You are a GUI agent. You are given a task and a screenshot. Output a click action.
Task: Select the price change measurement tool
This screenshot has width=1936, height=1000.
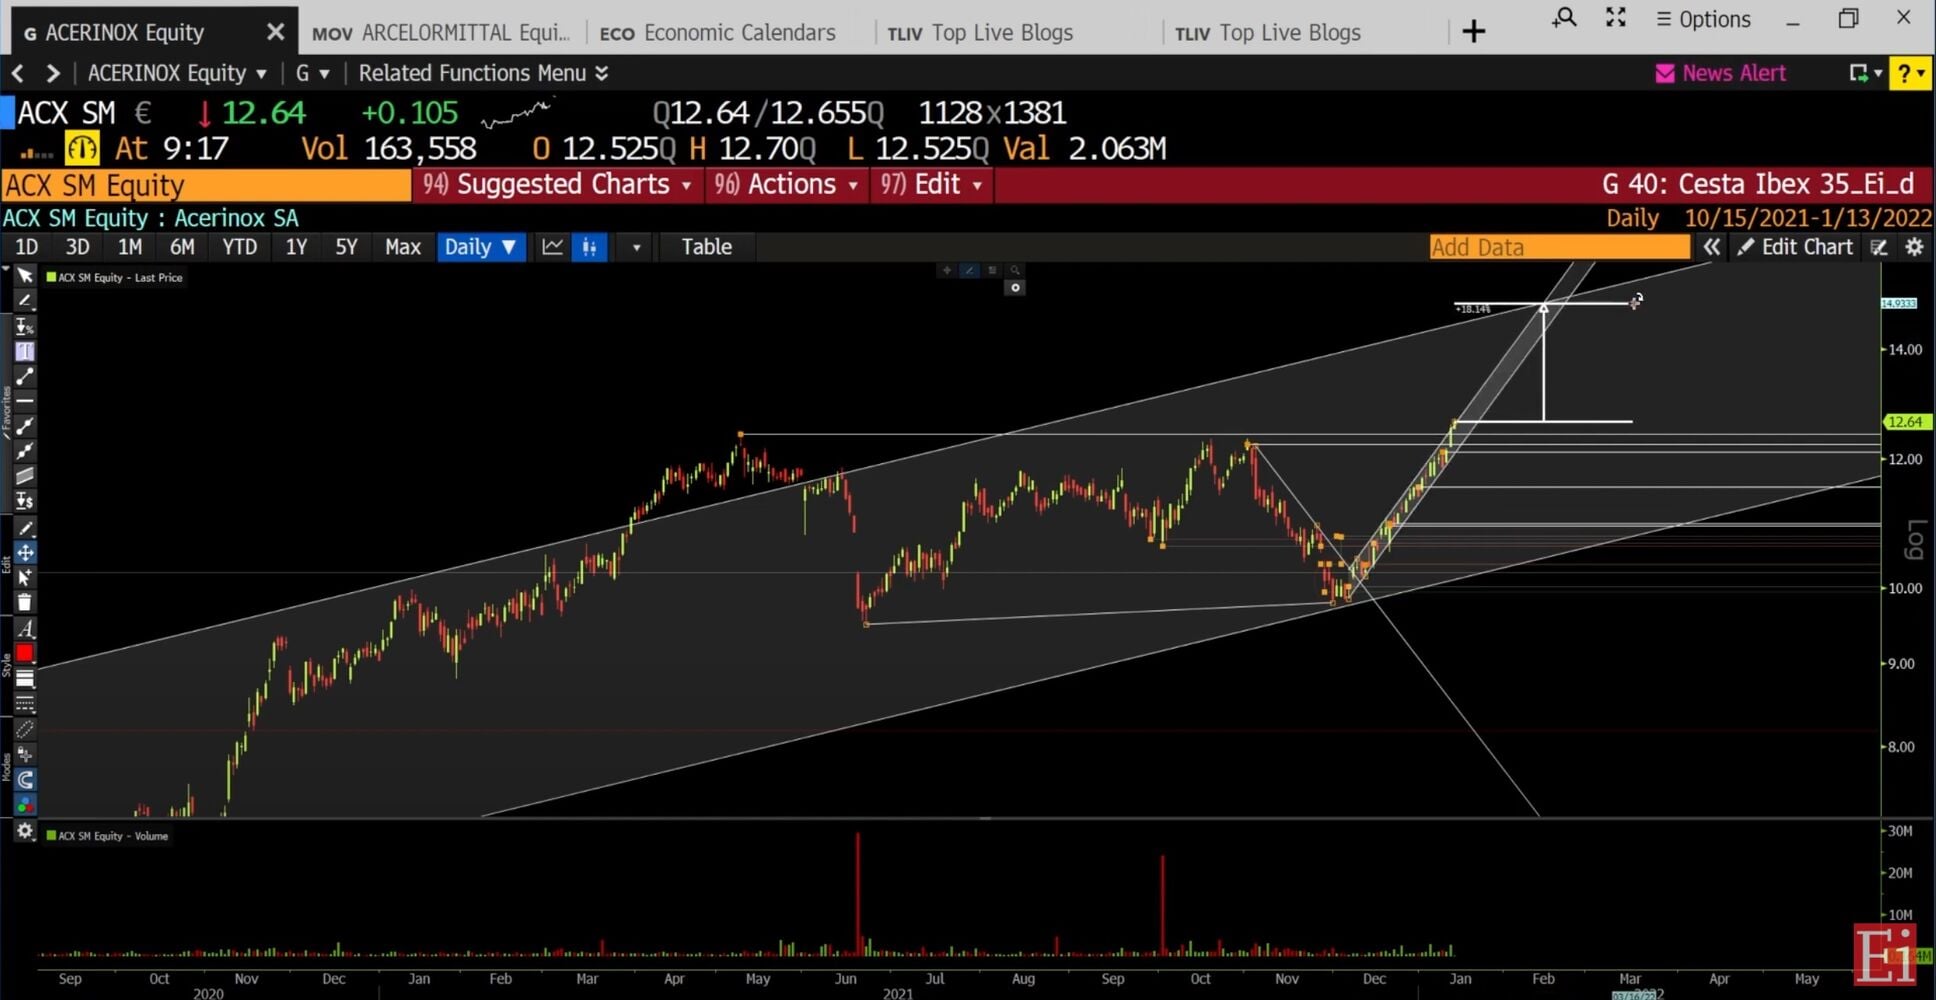(x=25, y=501)
